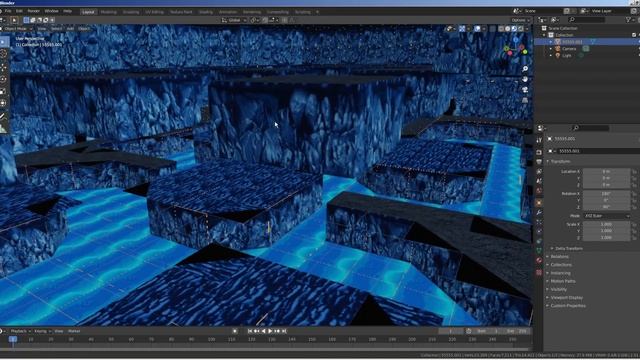
Task: Select the Transform tool in the left toolbar
Action: 4,103
